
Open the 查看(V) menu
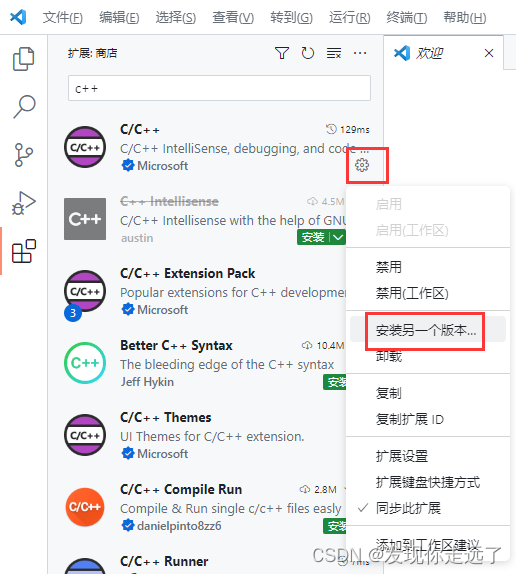click(233, 17)
